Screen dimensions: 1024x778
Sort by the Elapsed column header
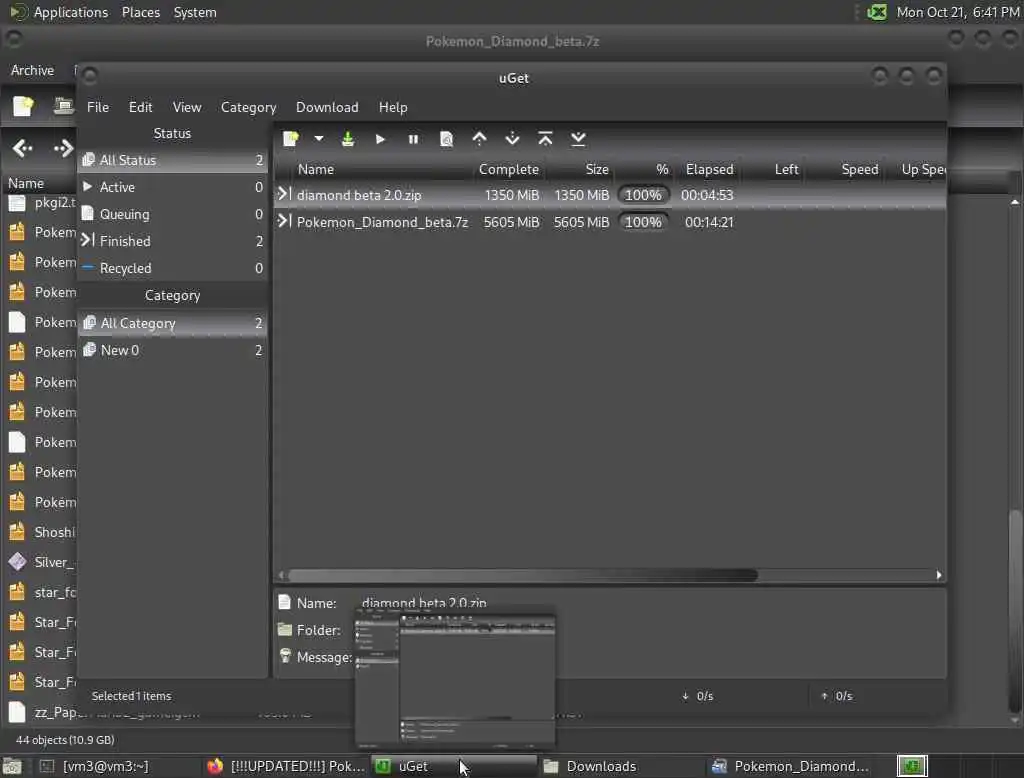pyautogui.click(x=709, y=169)
